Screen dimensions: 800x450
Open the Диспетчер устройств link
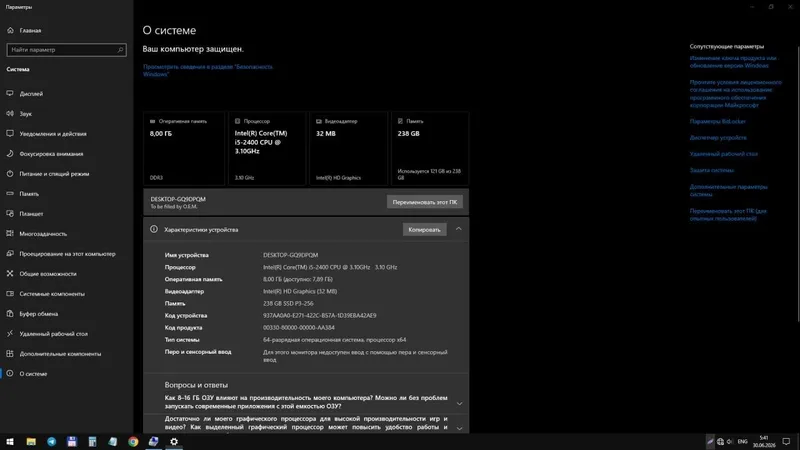(718, 138)
